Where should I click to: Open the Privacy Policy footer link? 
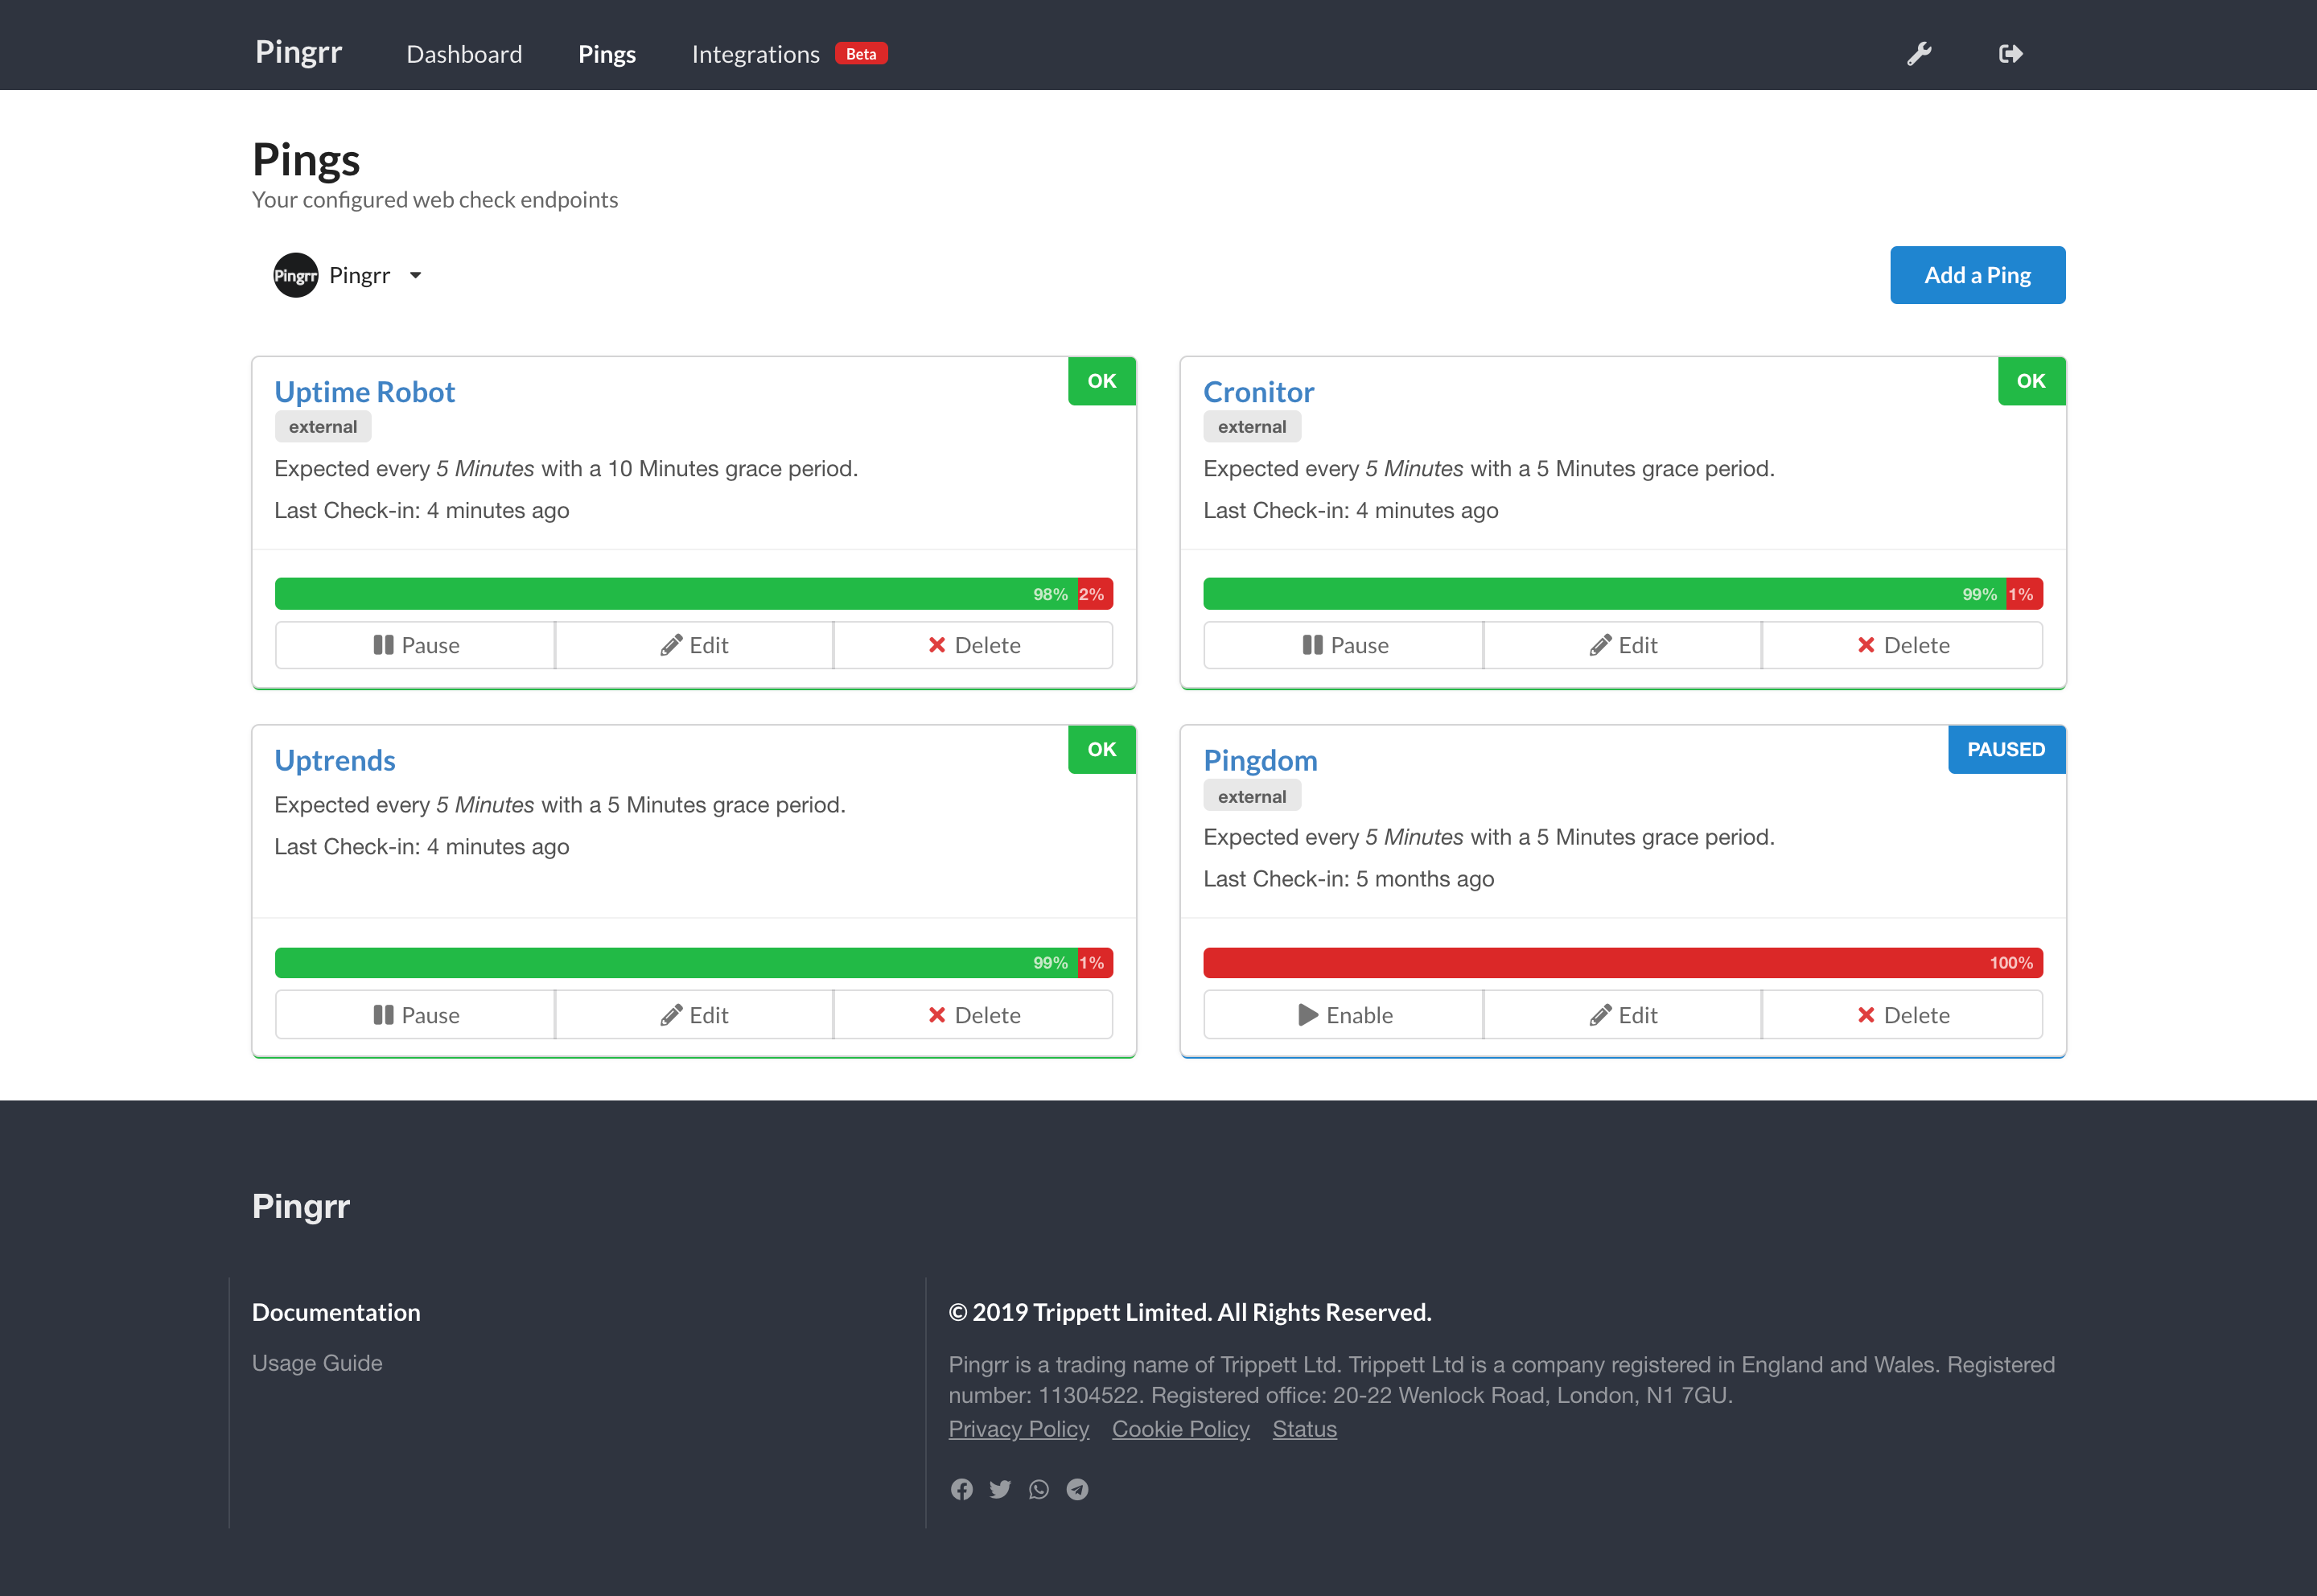tap(1018, 1429)
